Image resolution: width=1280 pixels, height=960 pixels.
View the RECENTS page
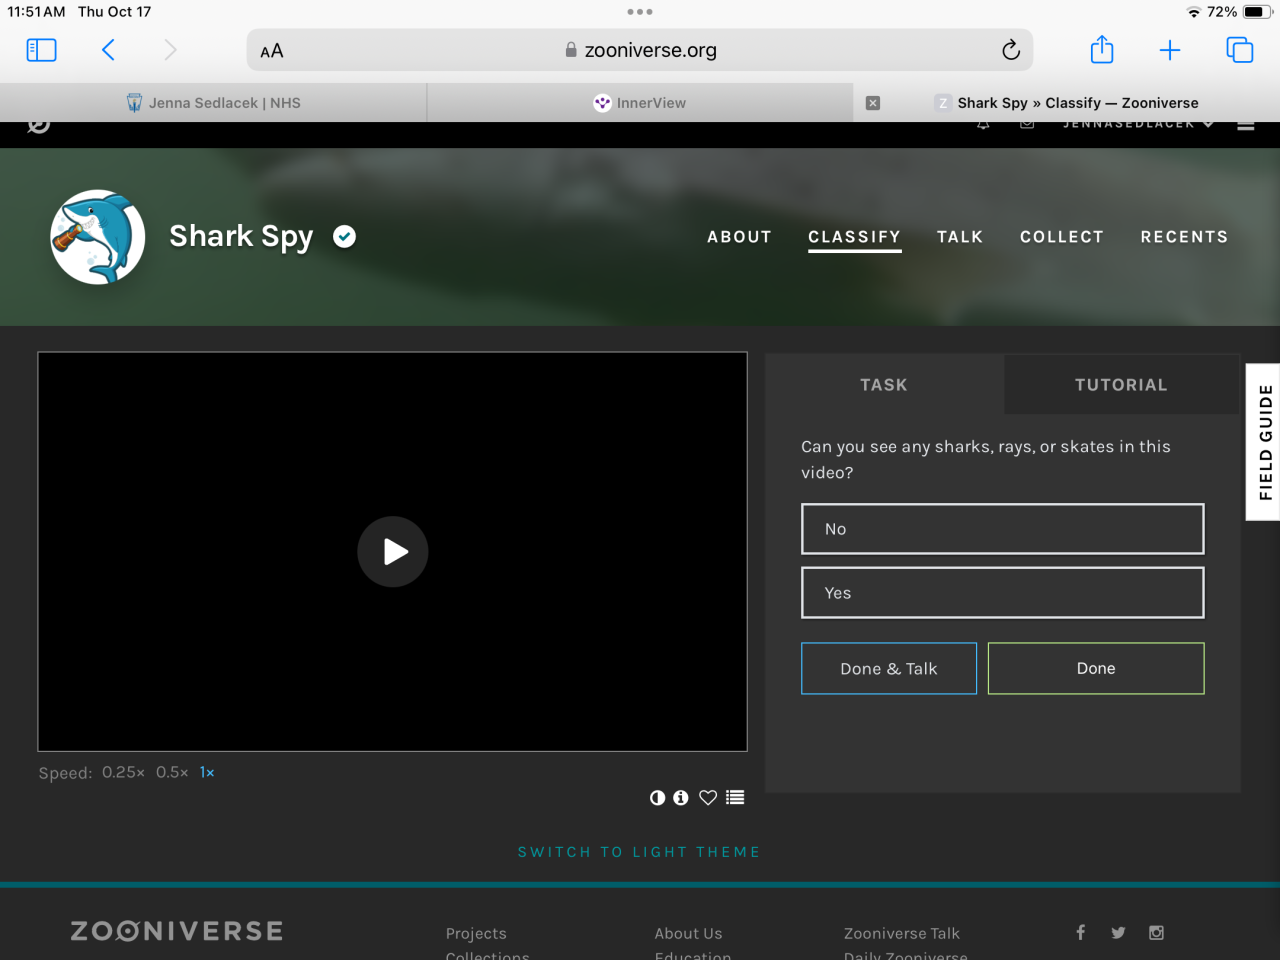coord(1184,237)
